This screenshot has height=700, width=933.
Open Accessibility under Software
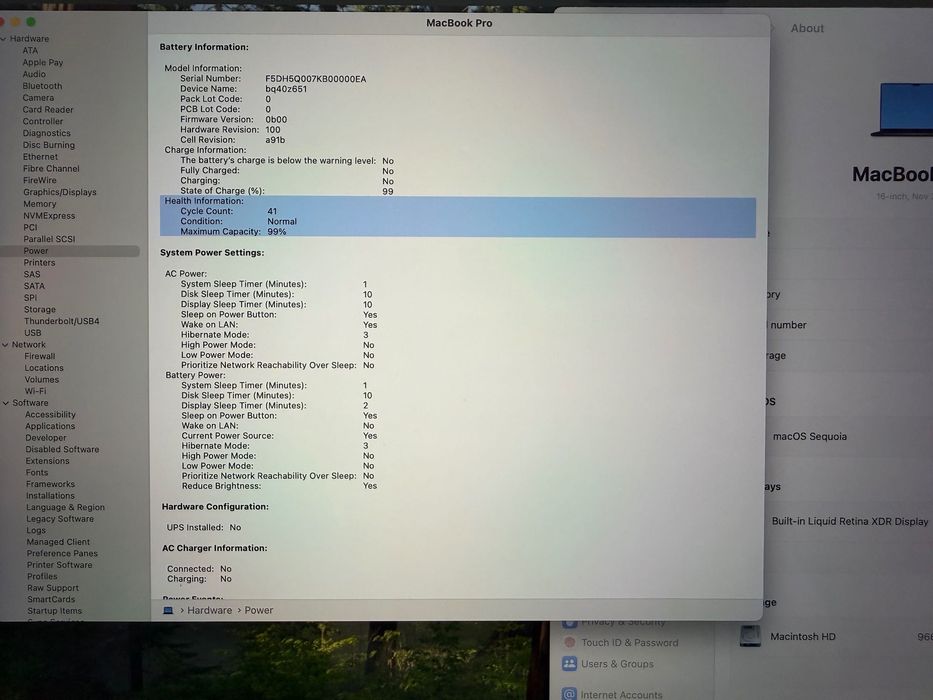coord(51,415)
